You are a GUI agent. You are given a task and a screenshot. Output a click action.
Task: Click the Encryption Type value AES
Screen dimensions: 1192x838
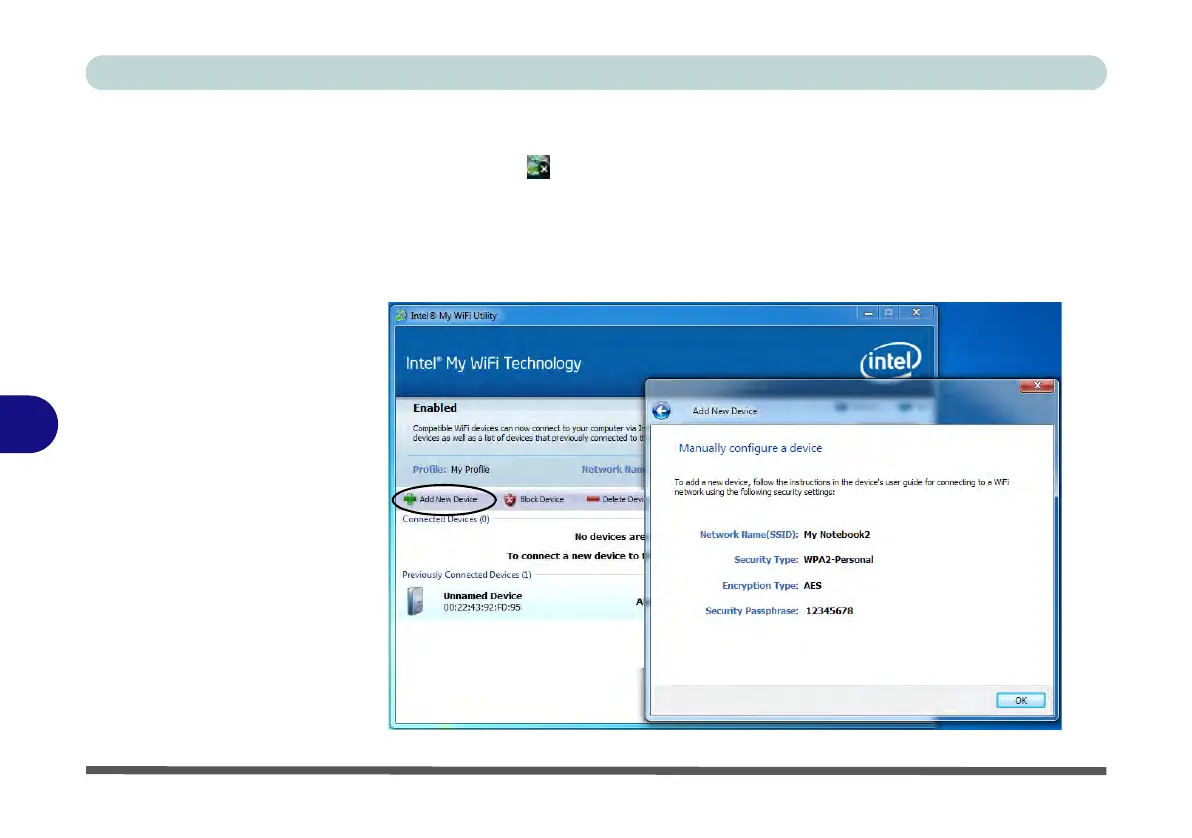812,586
